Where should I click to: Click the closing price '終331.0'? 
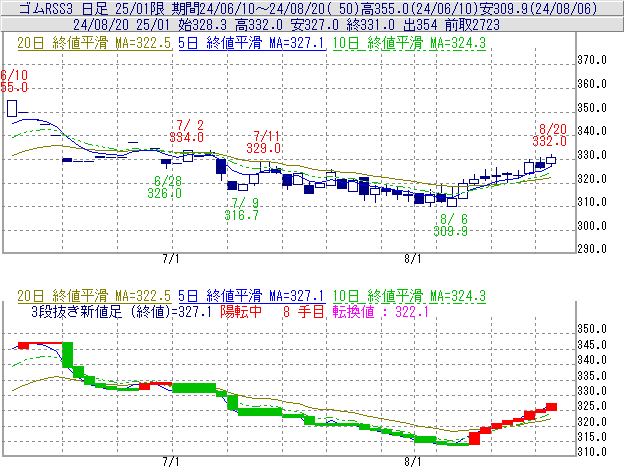(371, 25)
